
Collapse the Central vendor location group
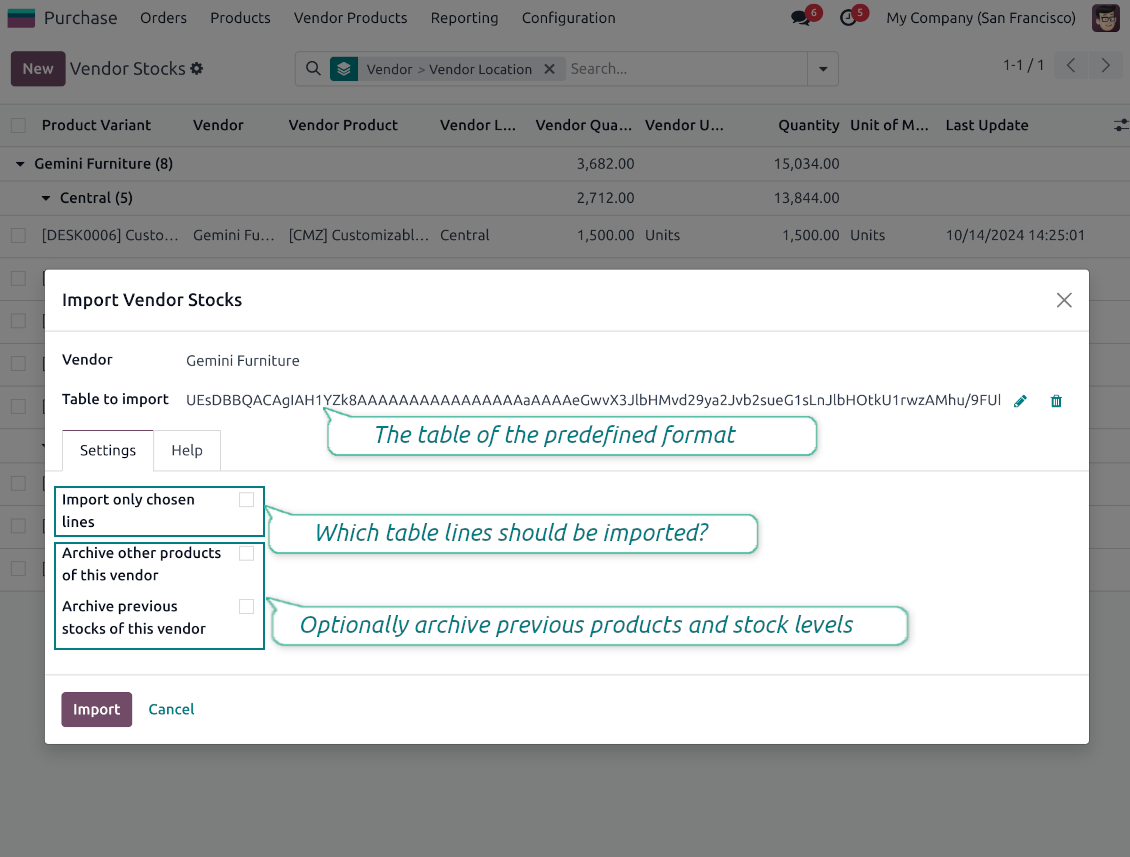pyautogui.click(x=47, y=197)
